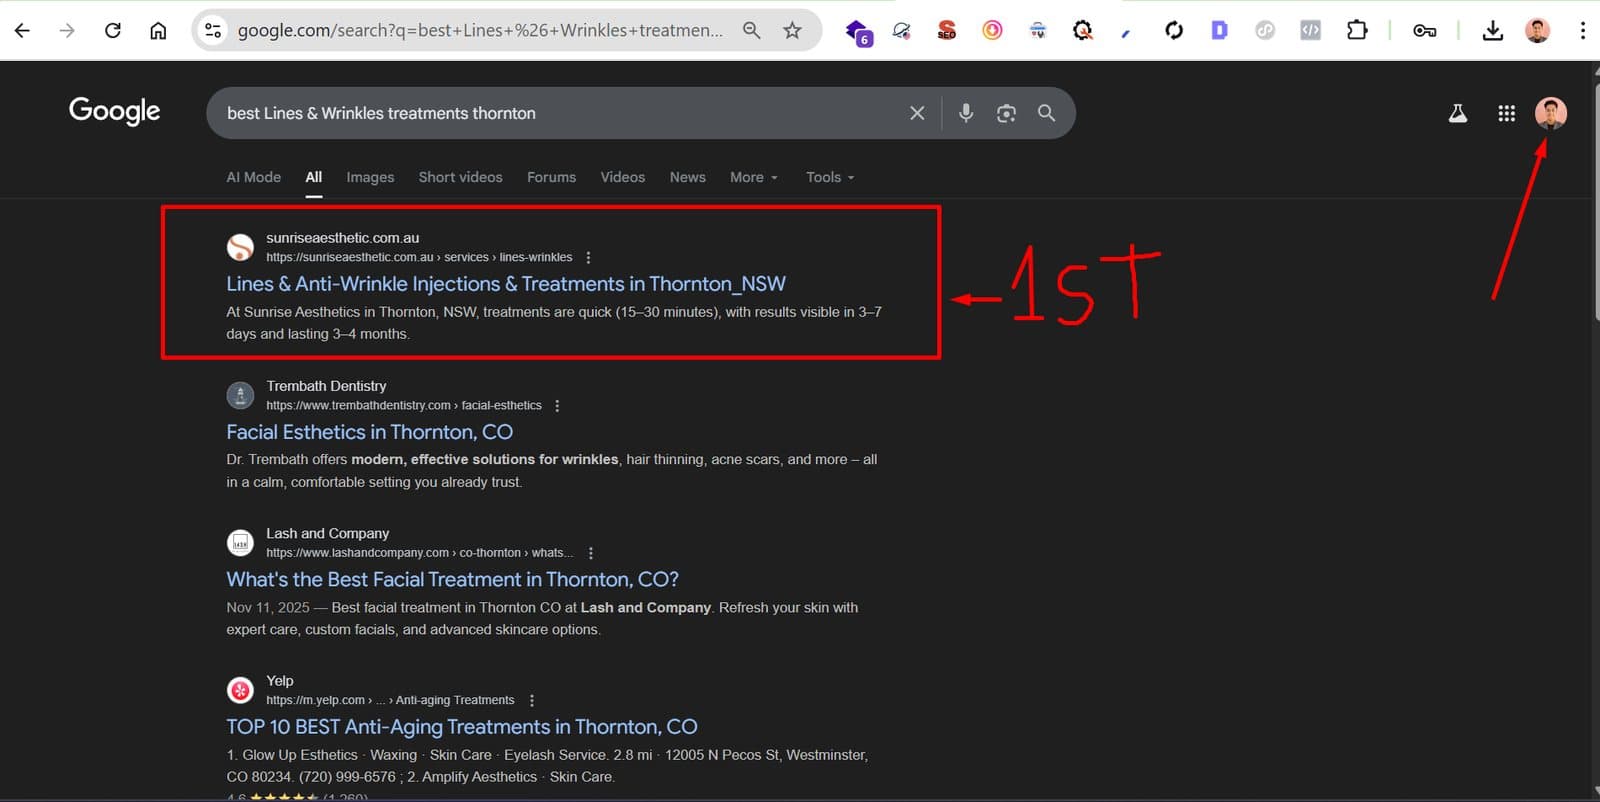This screenshot has height=802, width=1600.
Task: Switch to AI Mode tab
Action: 254,177
